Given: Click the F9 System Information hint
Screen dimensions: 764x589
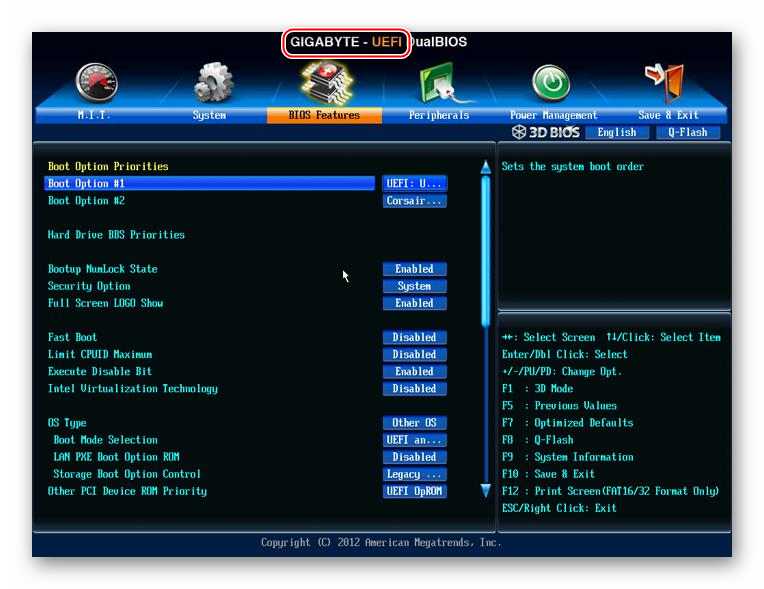Looking at the screenshot, I should 568,457.
